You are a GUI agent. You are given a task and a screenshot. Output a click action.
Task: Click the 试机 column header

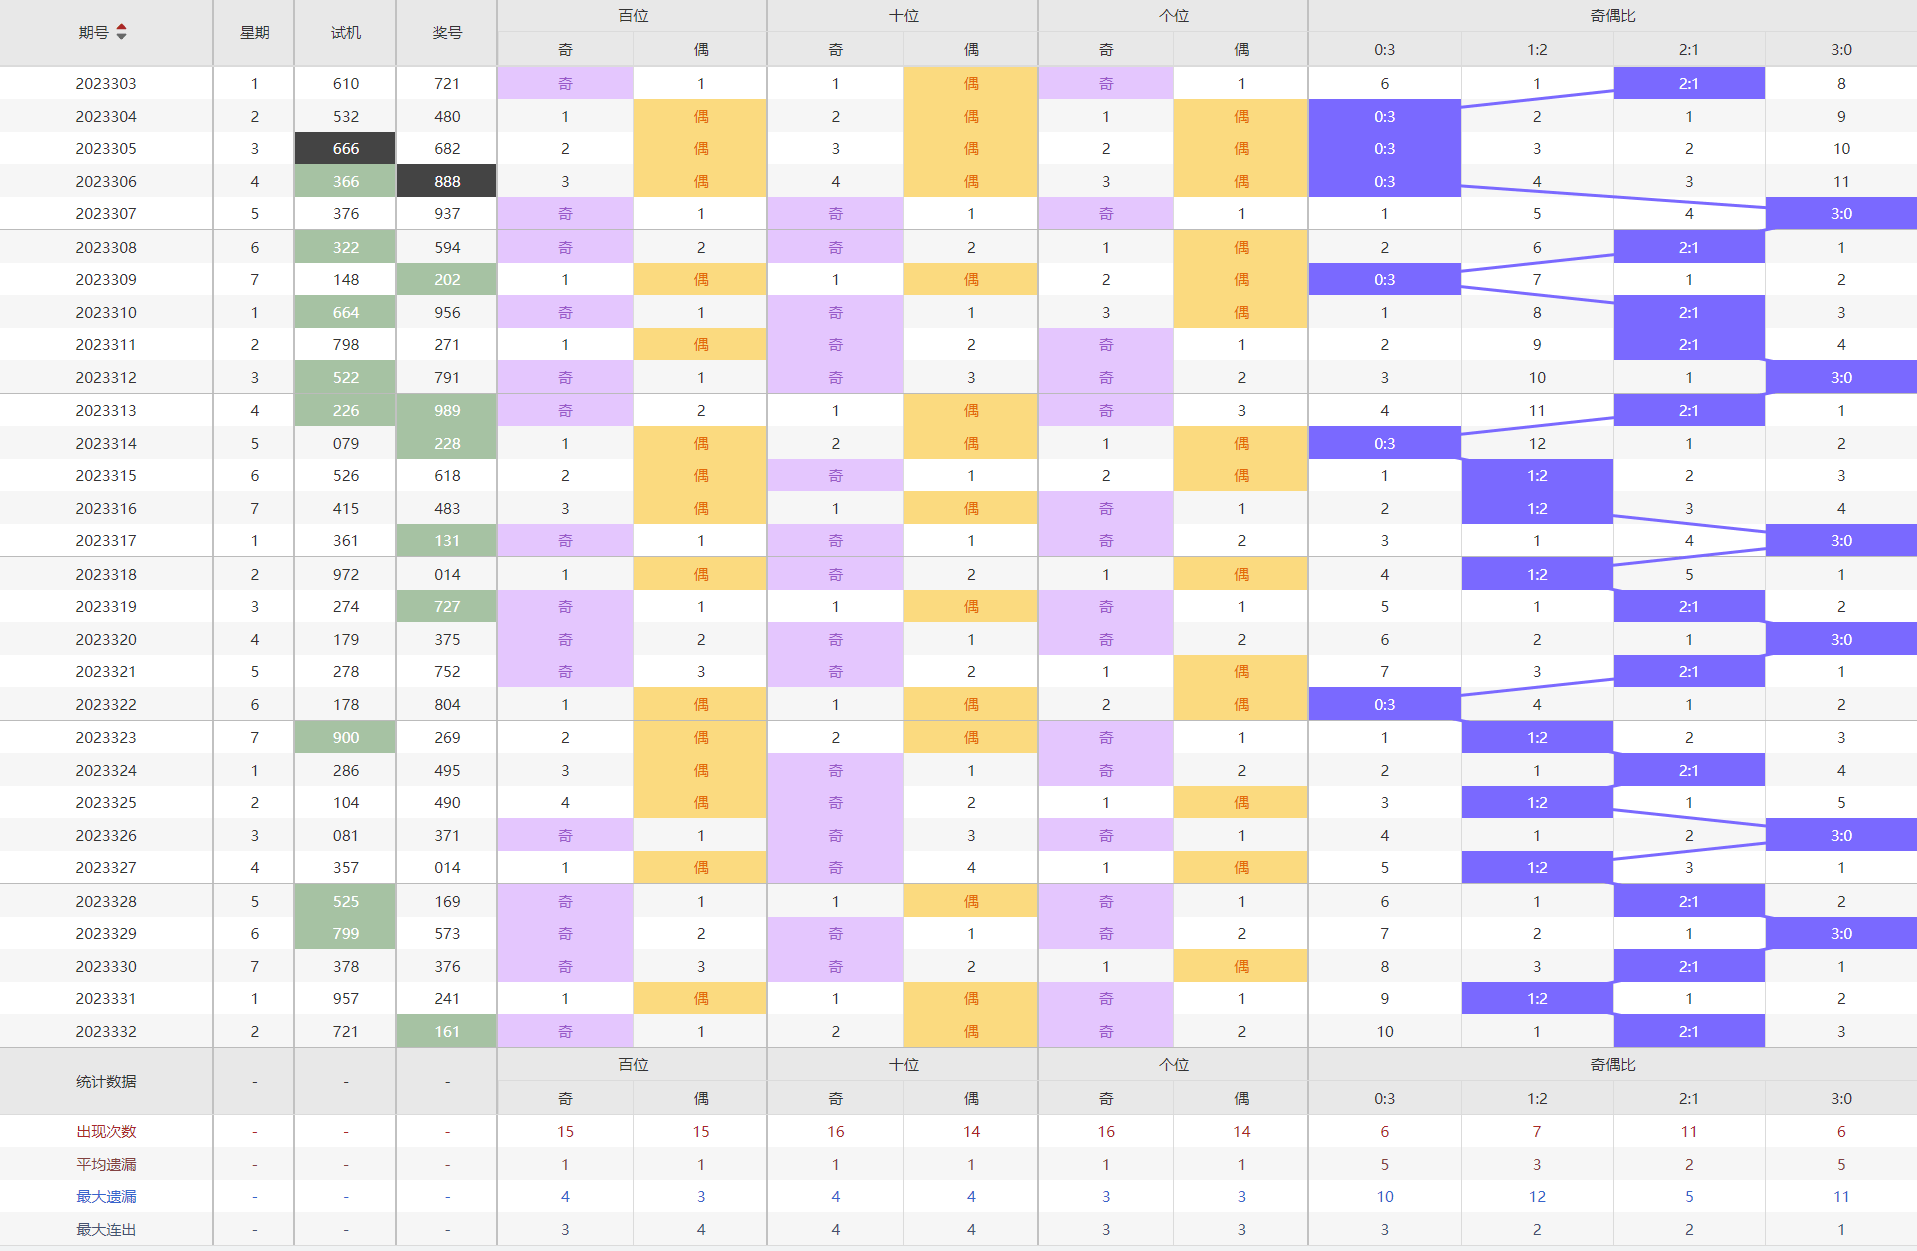[345, 32]
